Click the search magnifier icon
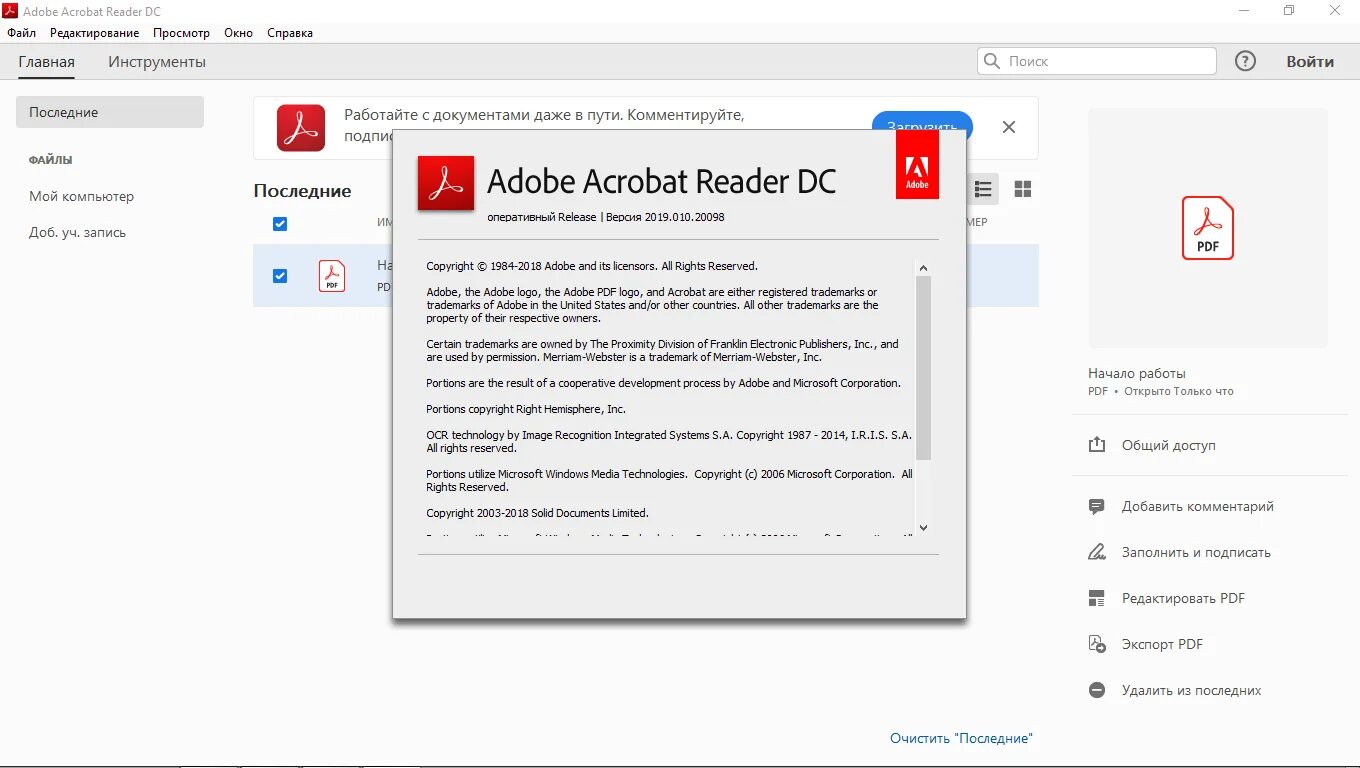Screen dimensions: 1360x768 (992, 61)
